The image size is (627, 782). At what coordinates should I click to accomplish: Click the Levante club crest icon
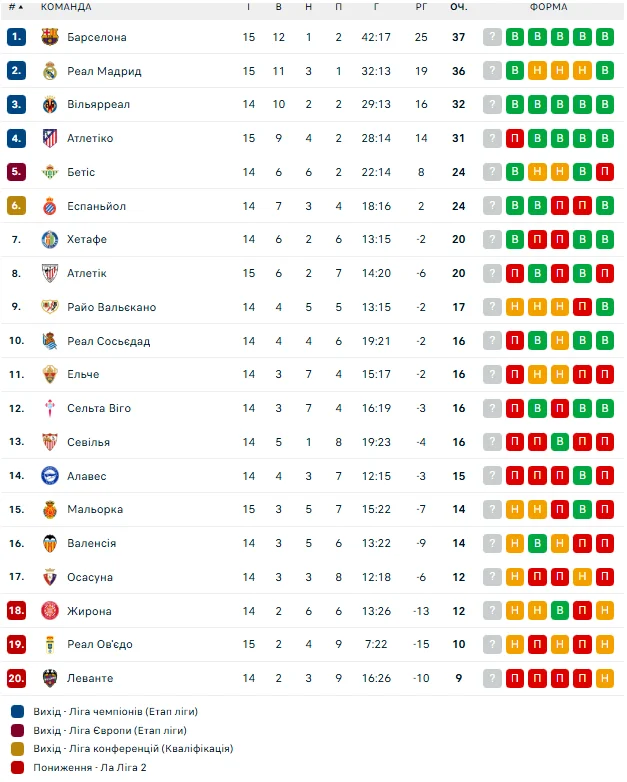(50, 678)
